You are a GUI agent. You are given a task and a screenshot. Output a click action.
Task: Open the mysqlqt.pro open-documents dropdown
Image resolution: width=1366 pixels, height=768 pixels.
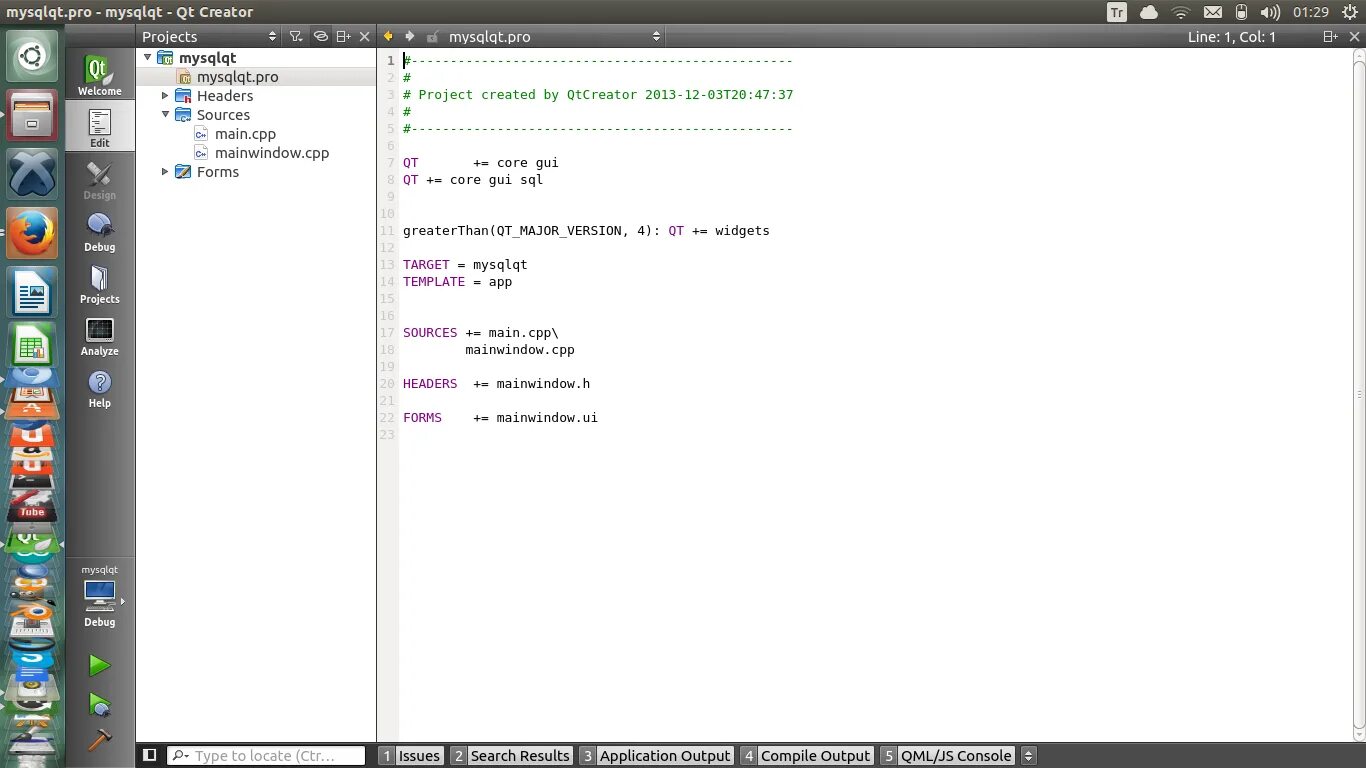tap(554, 36)
